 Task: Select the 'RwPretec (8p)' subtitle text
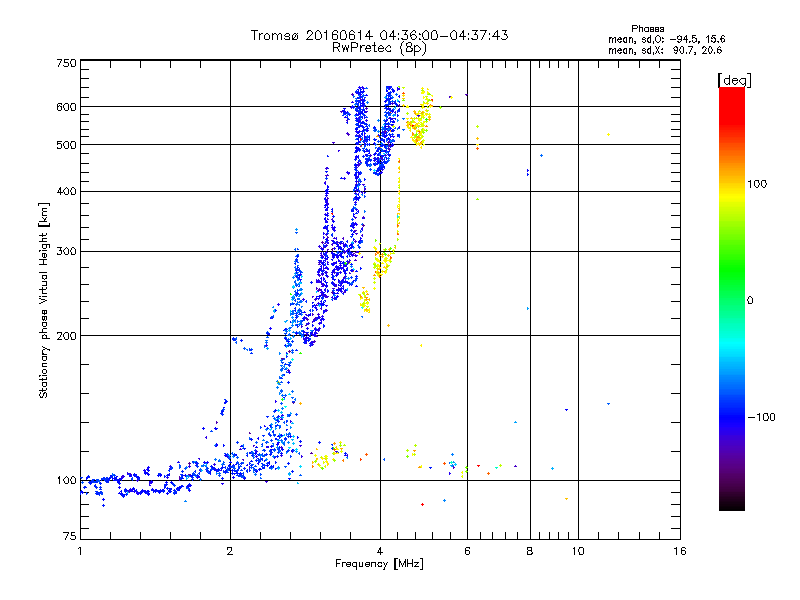coord(379,48)
